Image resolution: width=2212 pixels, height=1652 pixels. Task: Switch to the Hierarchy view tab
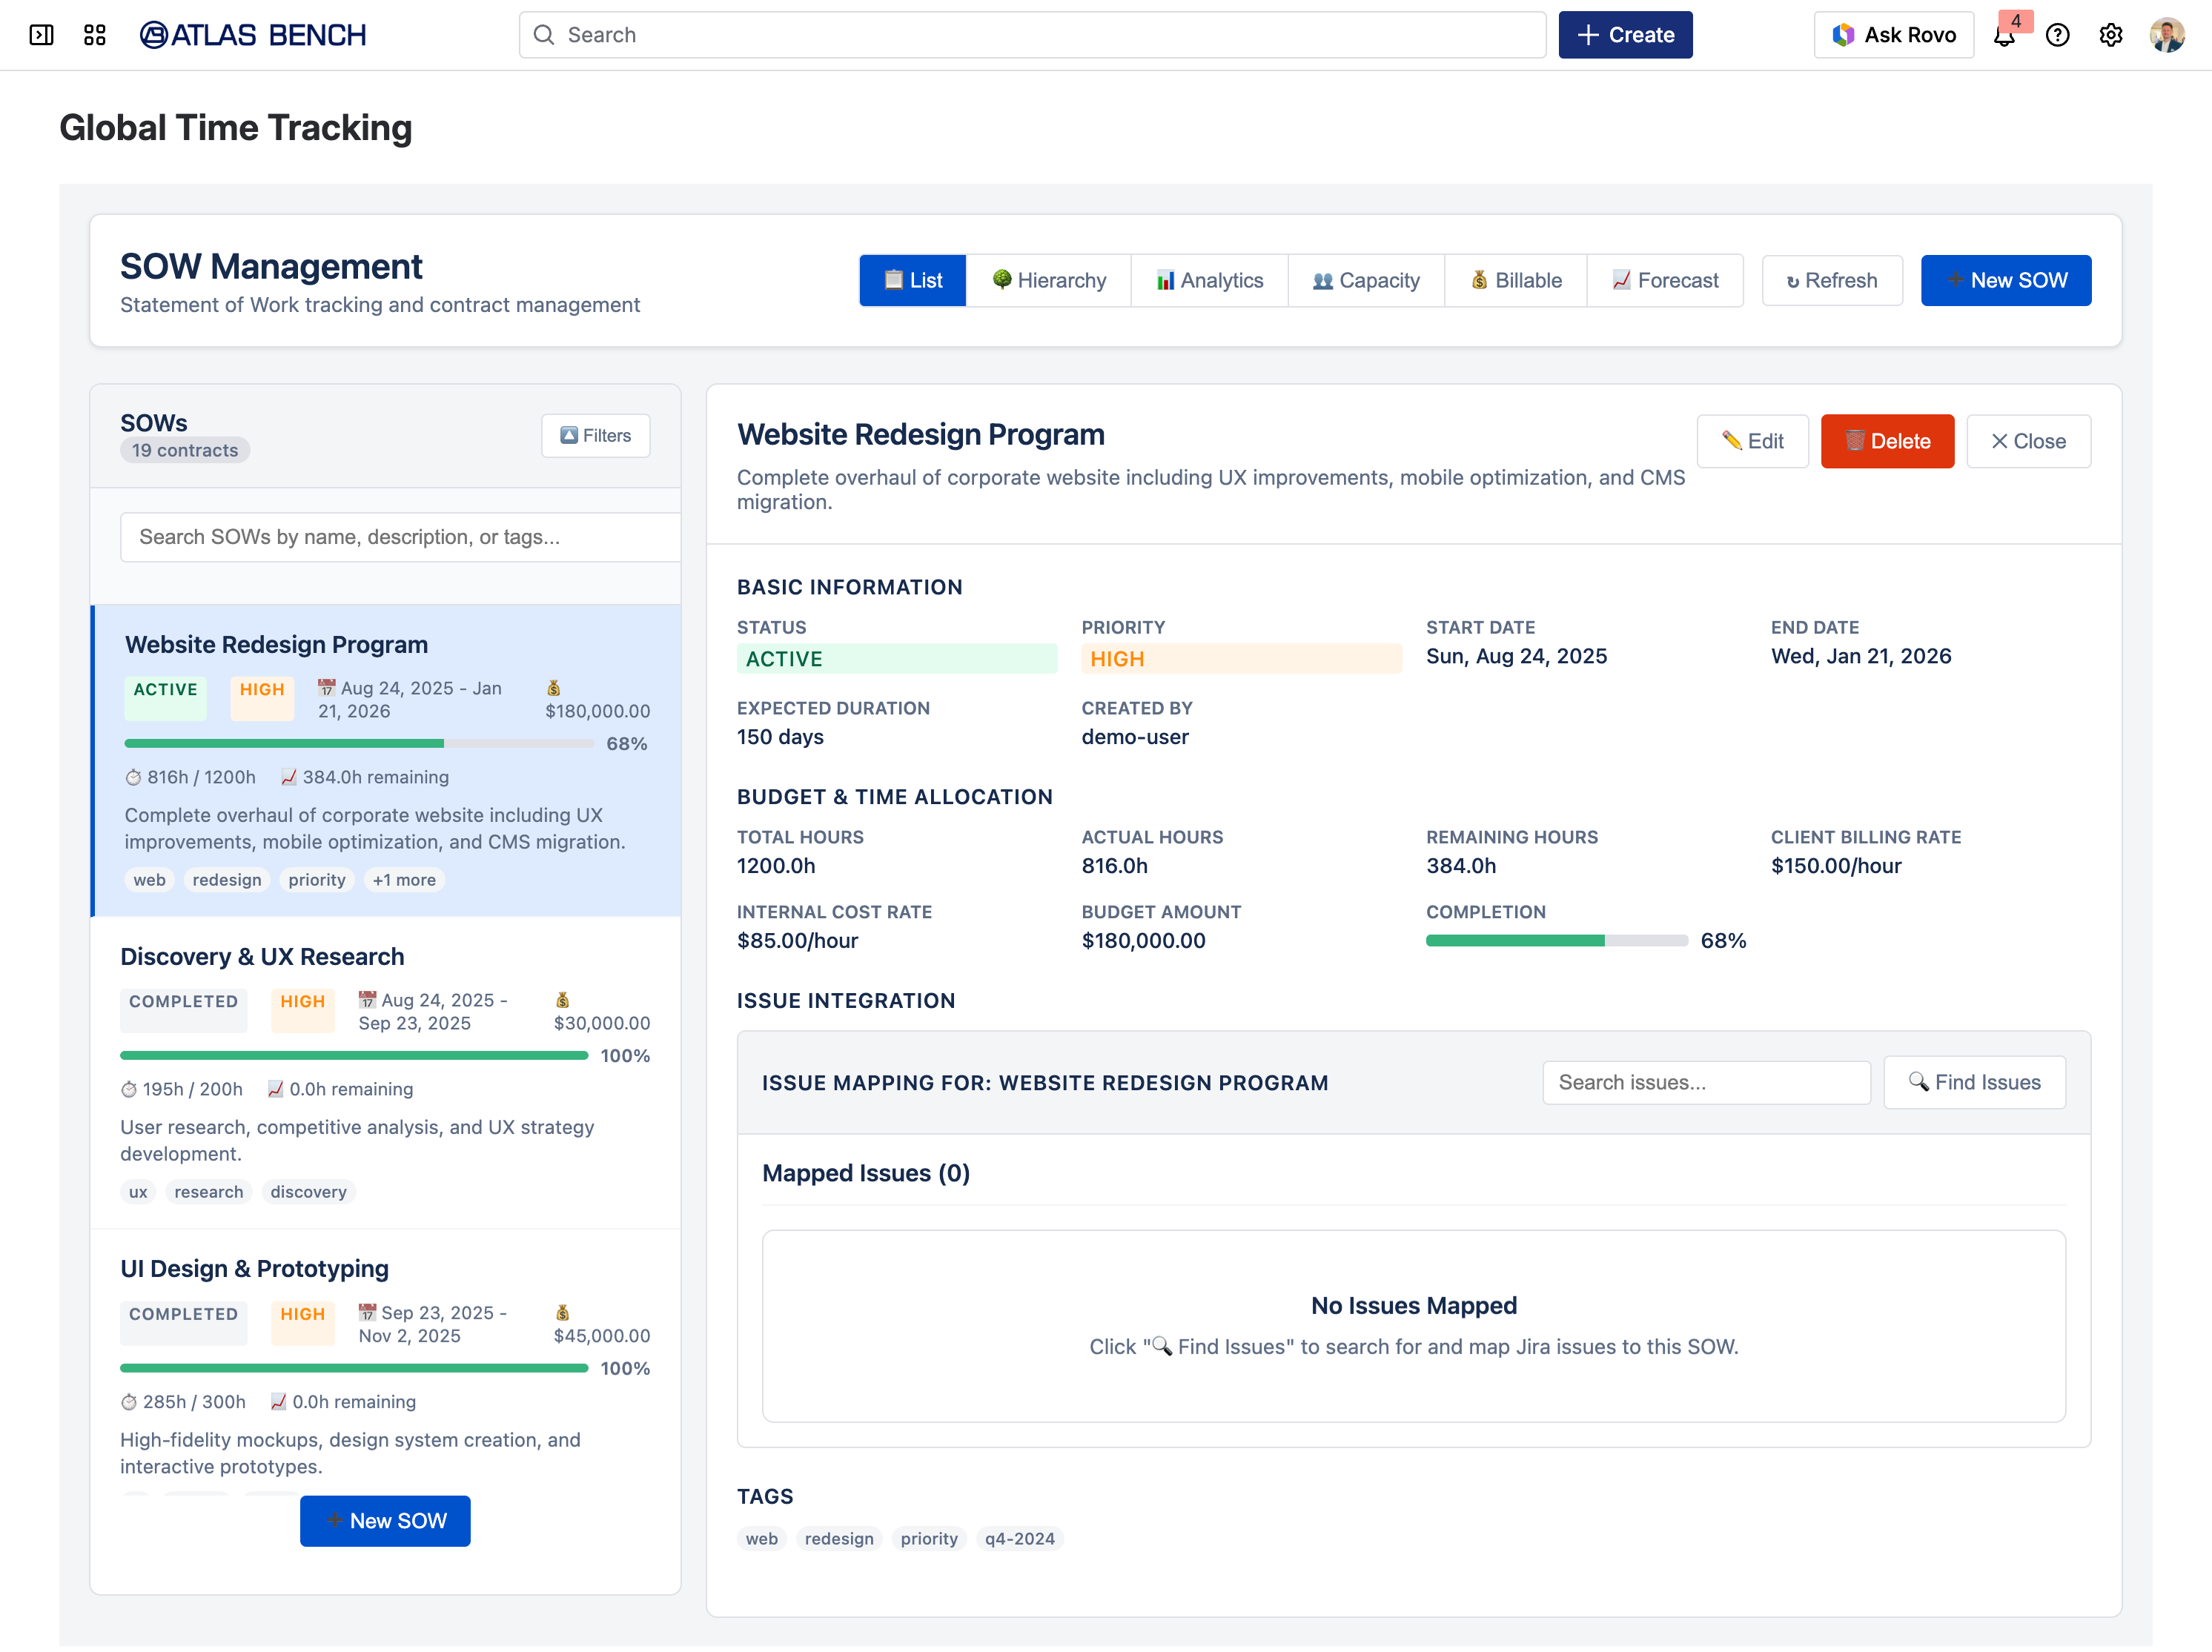point(1048,280)
